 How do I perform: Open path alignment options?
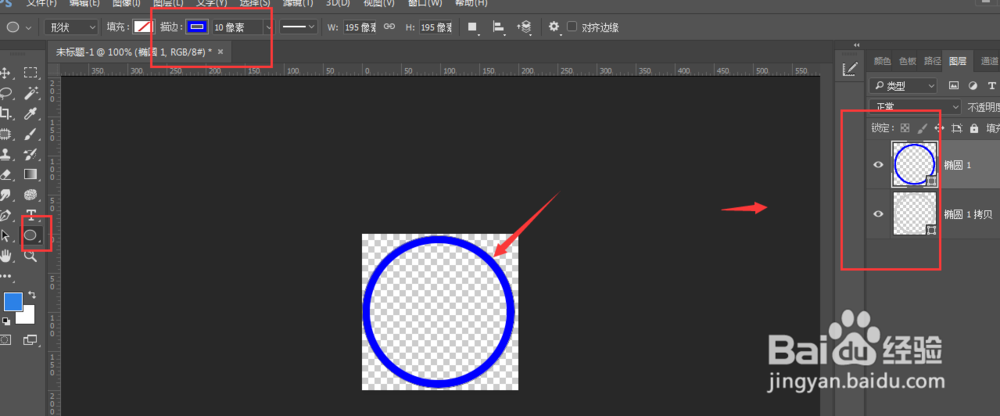point(499,27)
